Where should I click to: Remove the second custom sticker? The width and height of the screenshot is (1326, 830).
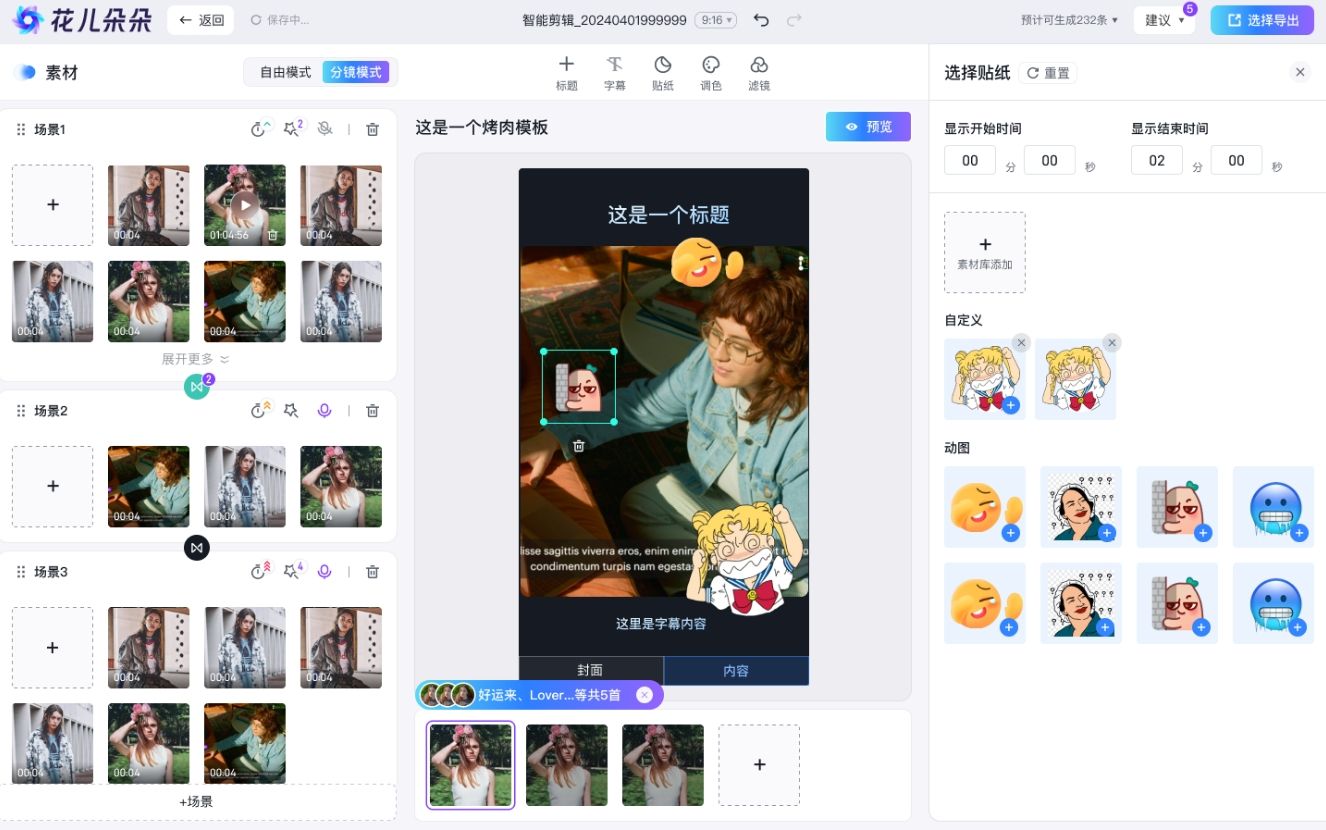click(1112, 343)
